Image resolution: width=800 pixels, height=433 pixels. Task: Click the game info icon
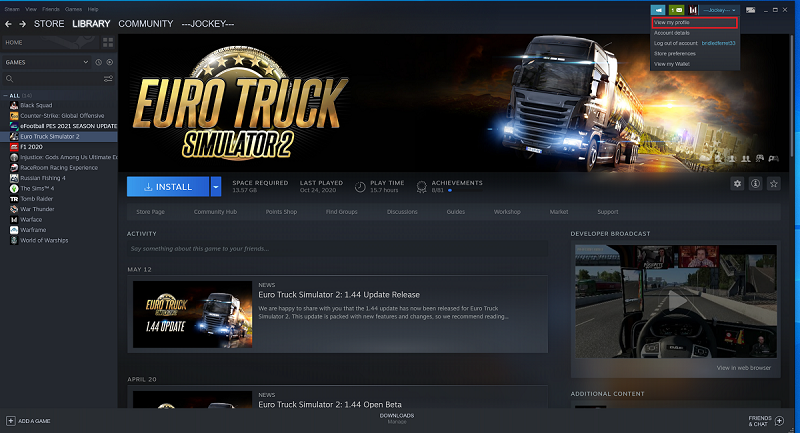(755, 184)
